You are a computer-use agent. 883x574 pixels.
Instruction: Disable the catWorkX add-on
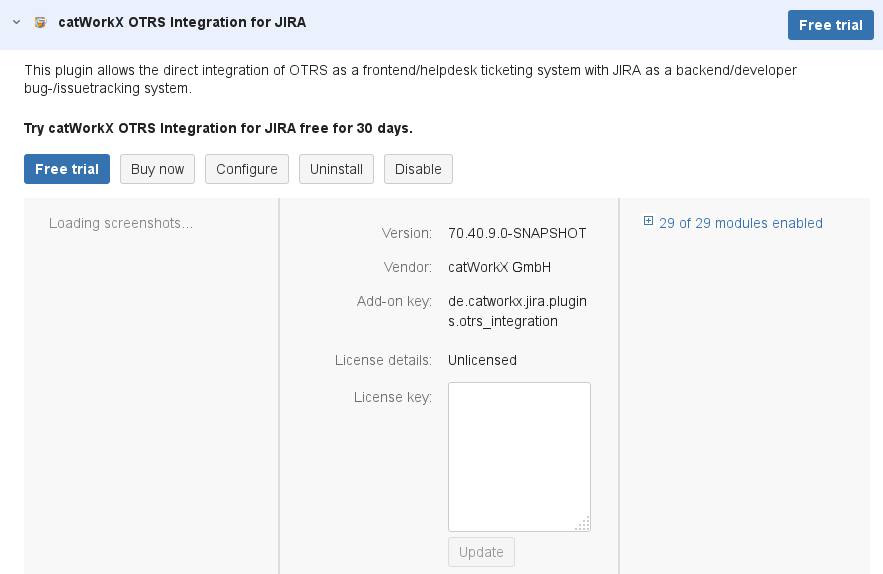pyautogui.click(x=418, y=169)
